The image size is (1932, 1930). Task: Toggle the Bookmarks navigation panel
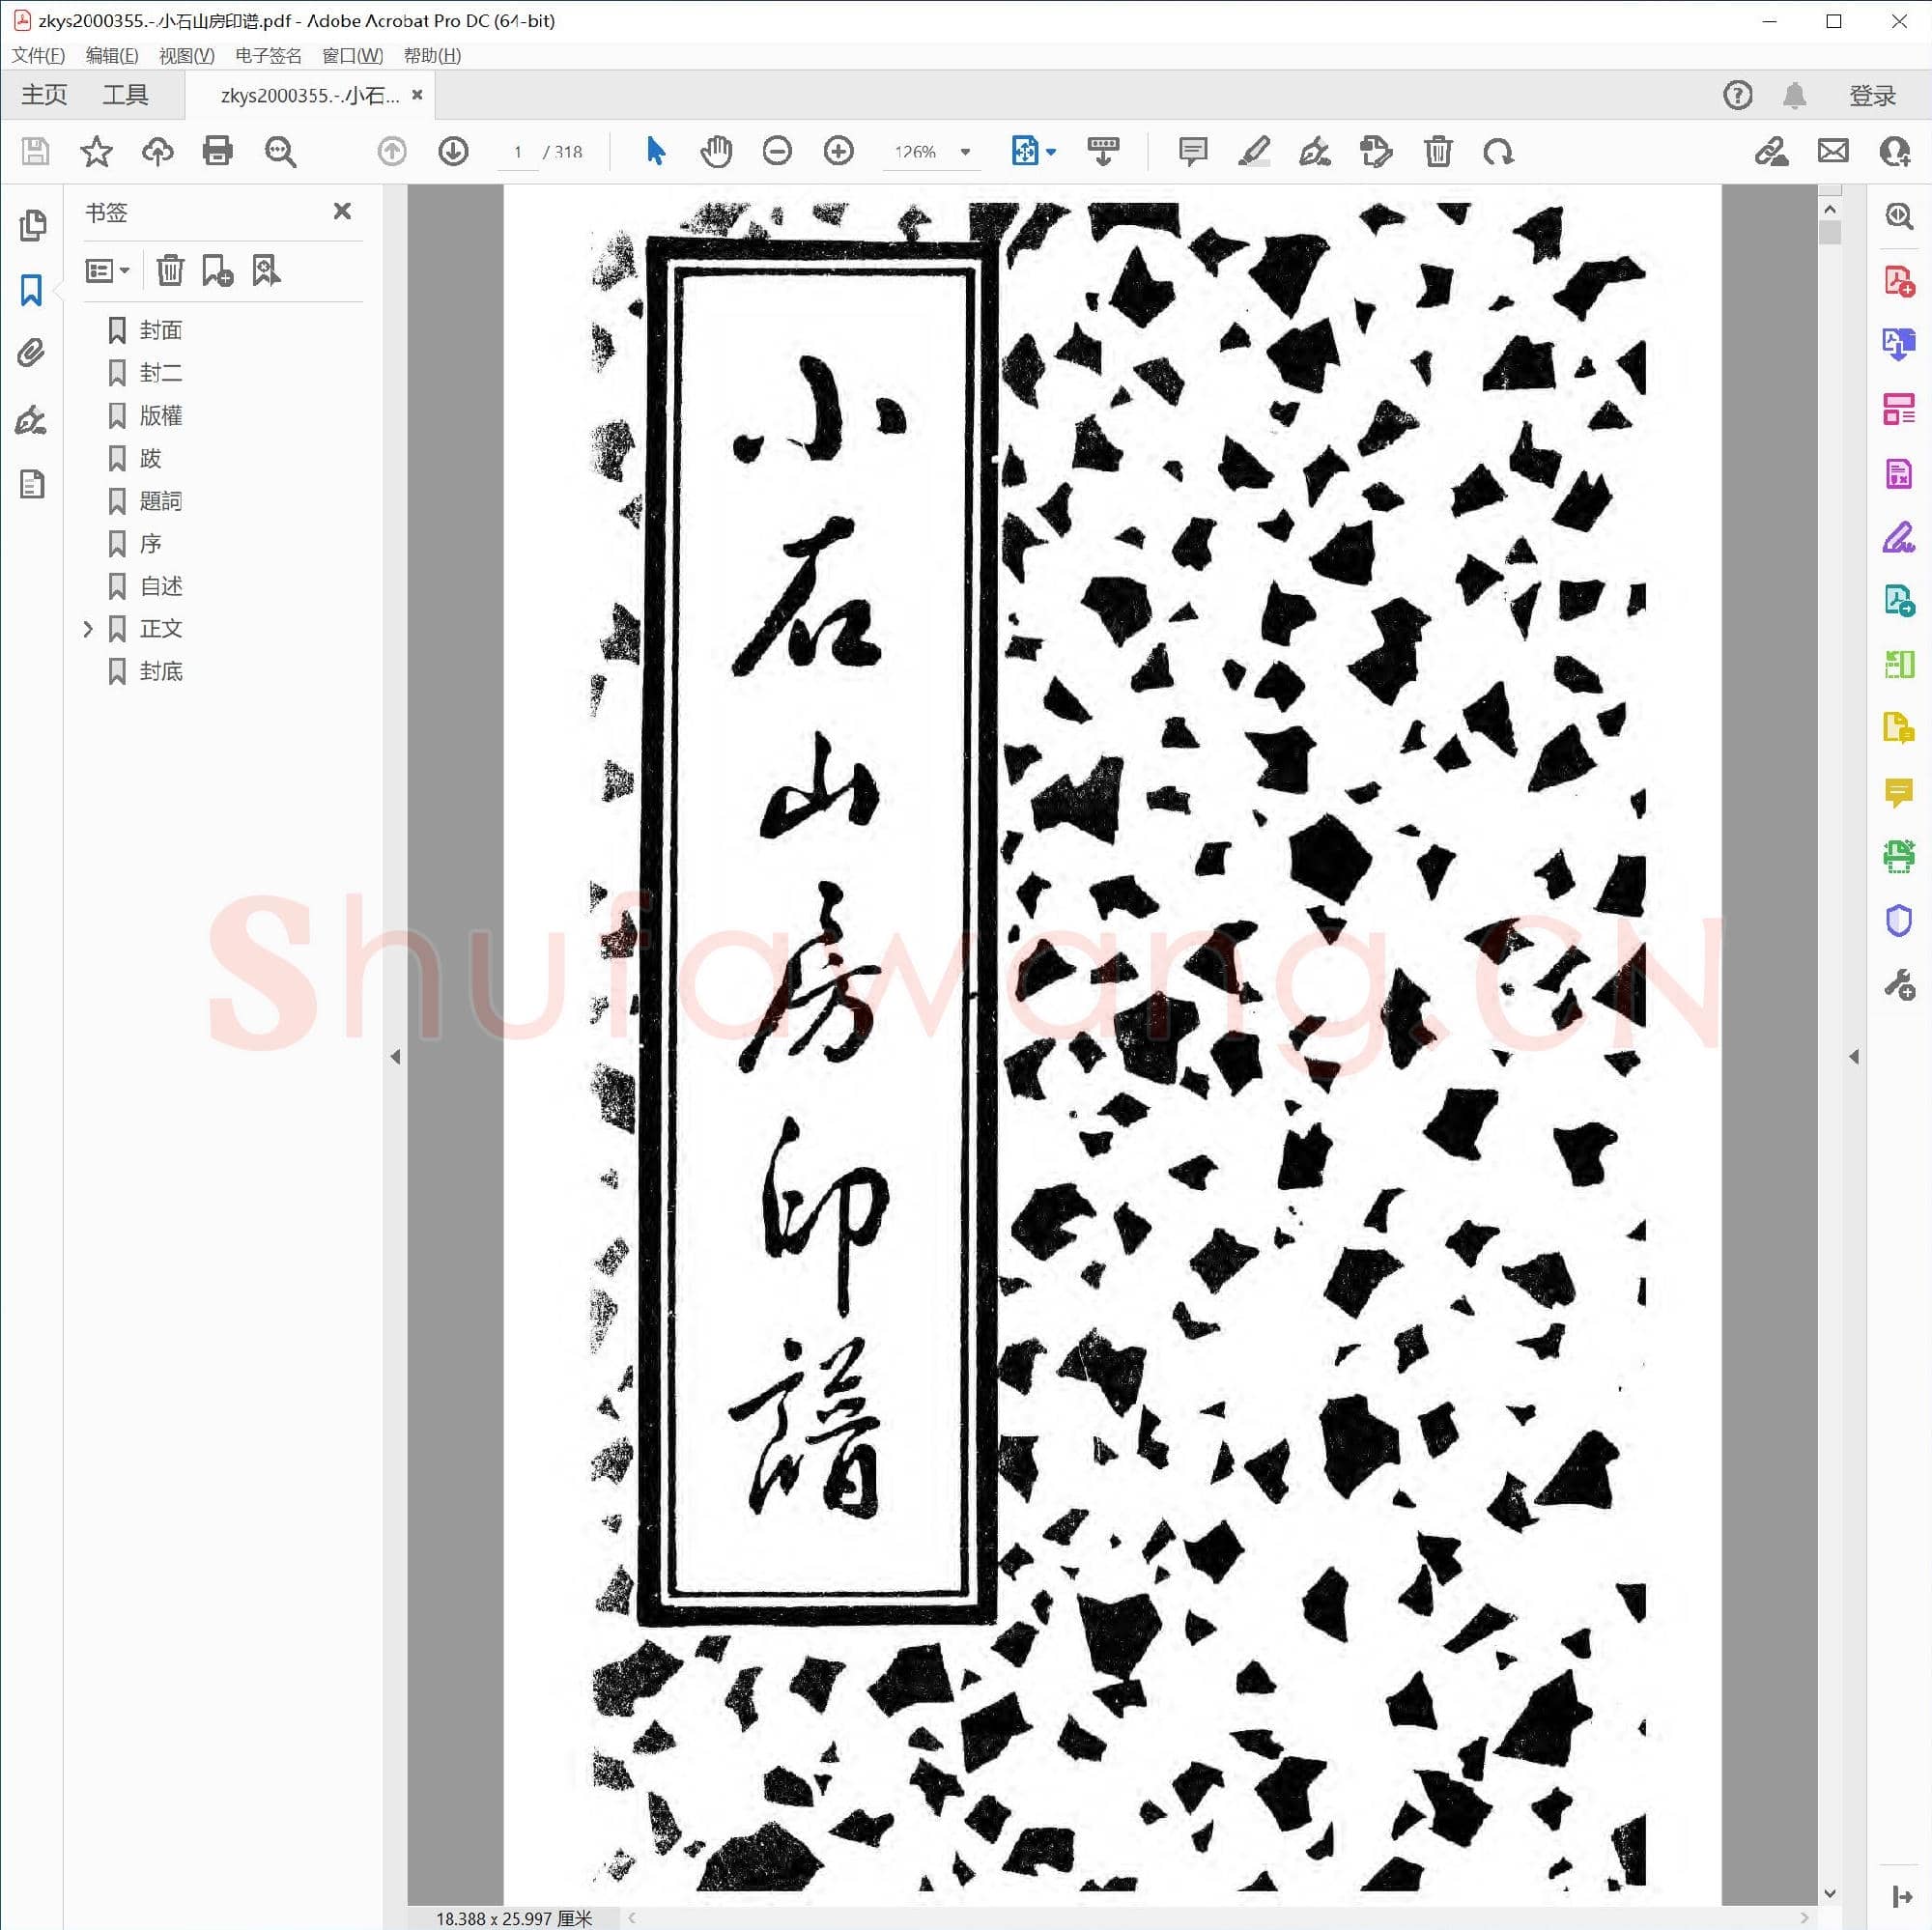click(31, 290)
